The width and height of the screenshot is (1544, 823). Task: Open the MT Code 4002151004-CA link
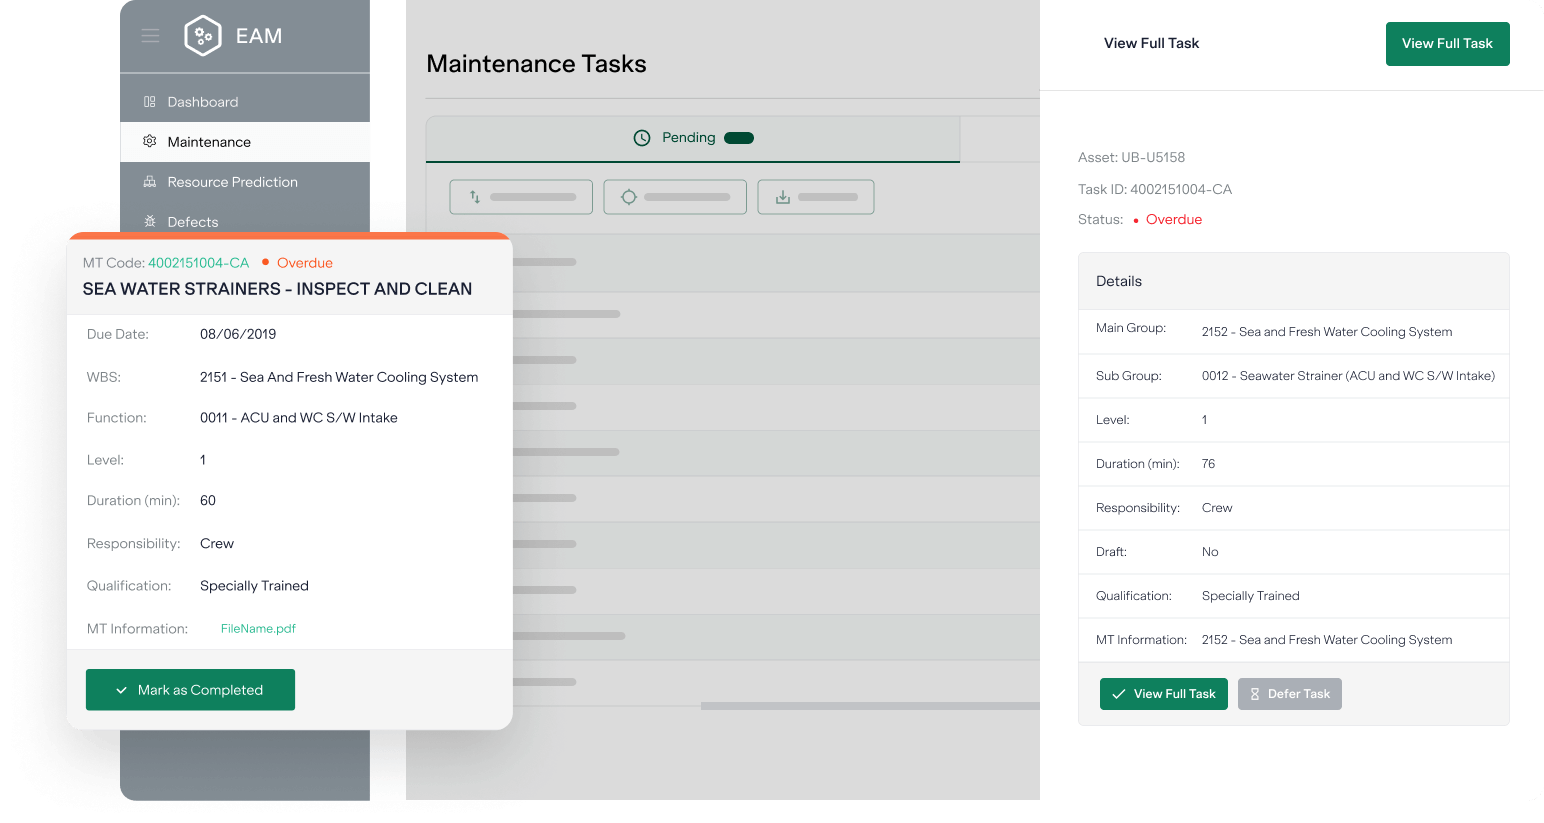[198, 263]
